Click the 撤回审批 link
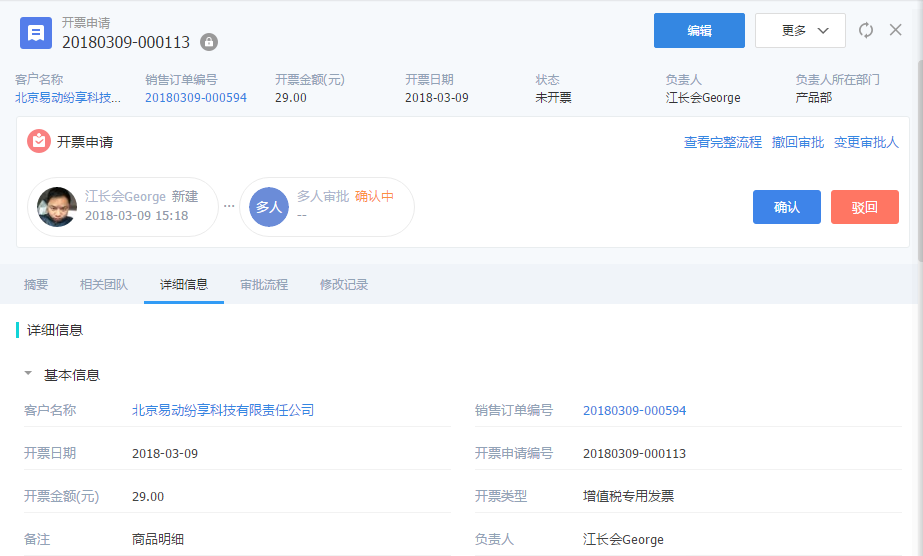The image size is (923, 556). pyautogui.click(x=798, y=143)
